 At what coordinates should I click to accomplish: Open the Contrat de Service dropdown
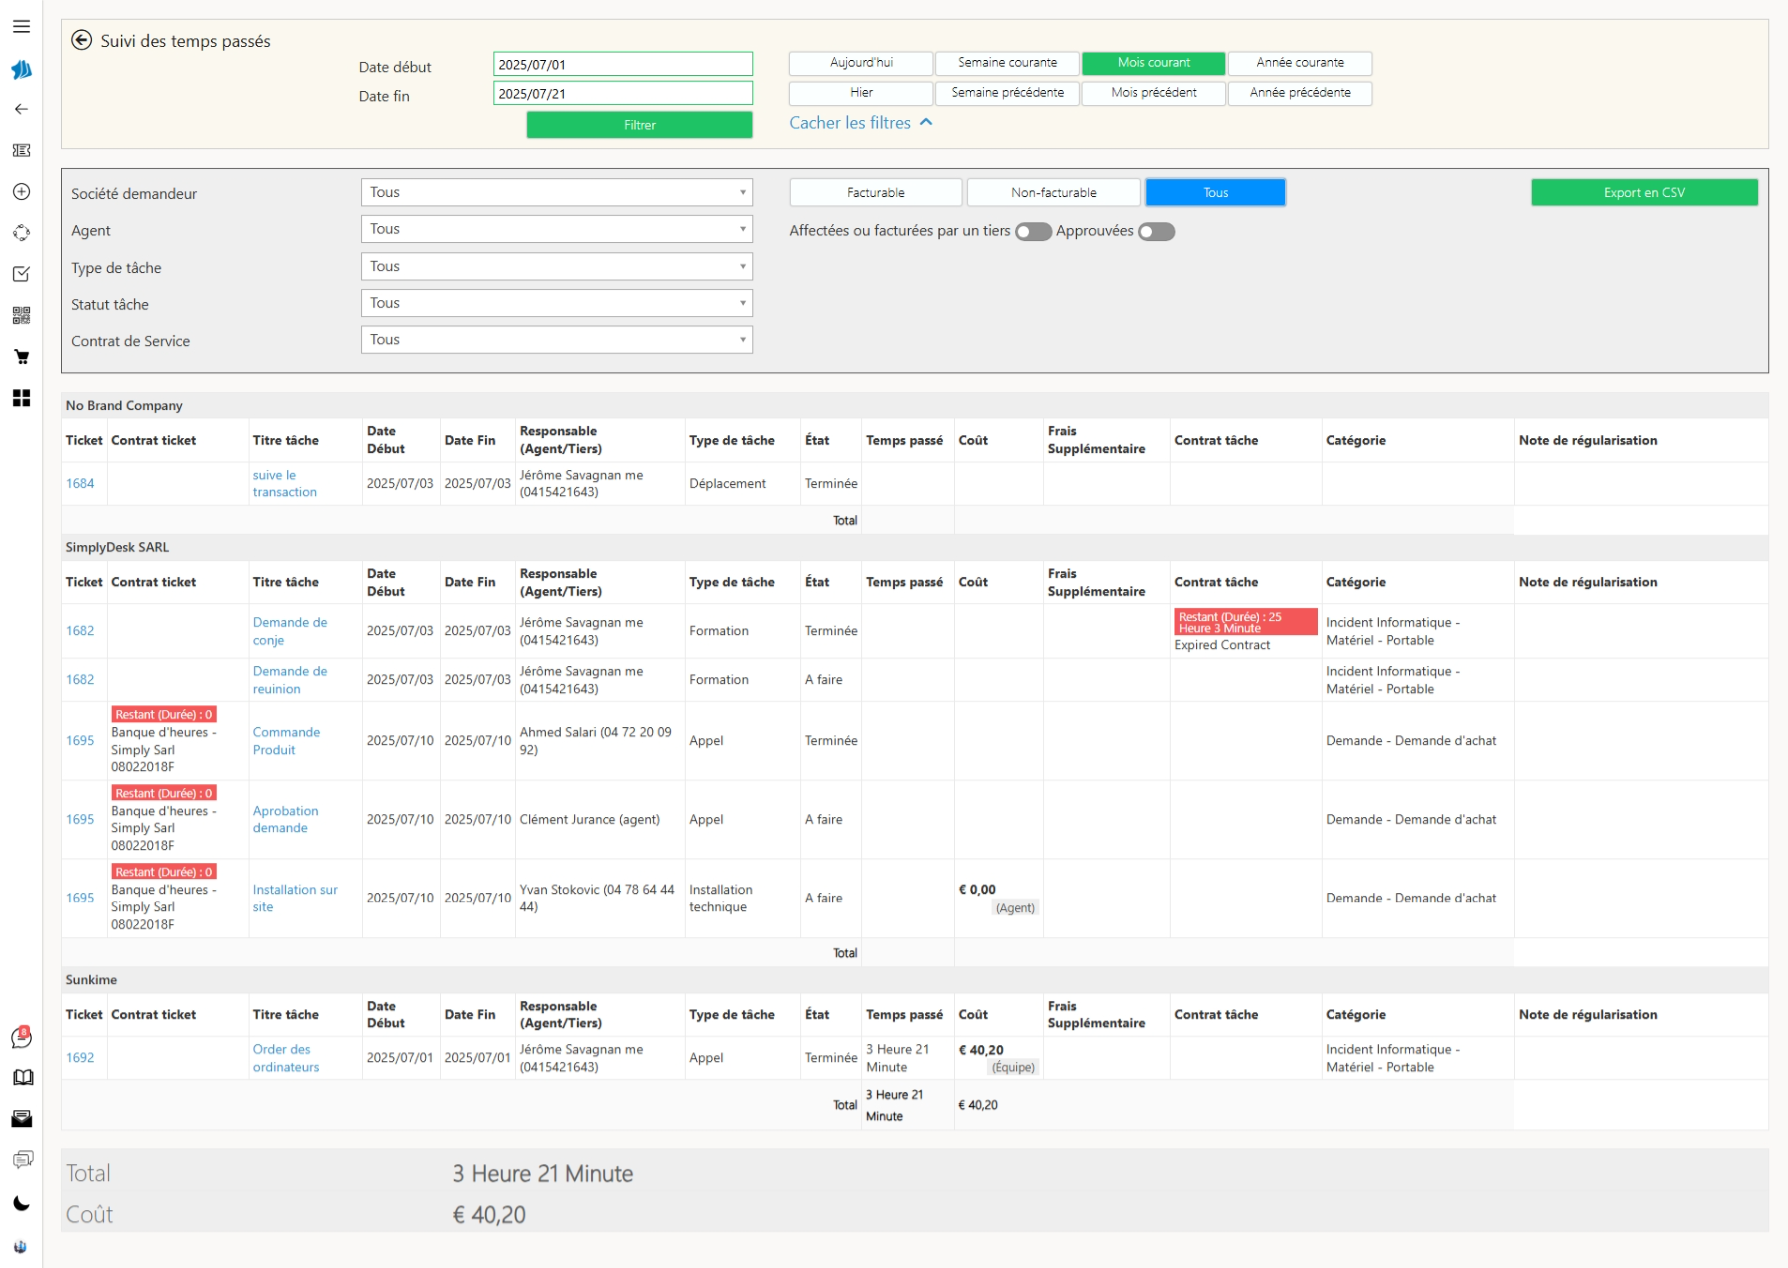coord(556,340)
